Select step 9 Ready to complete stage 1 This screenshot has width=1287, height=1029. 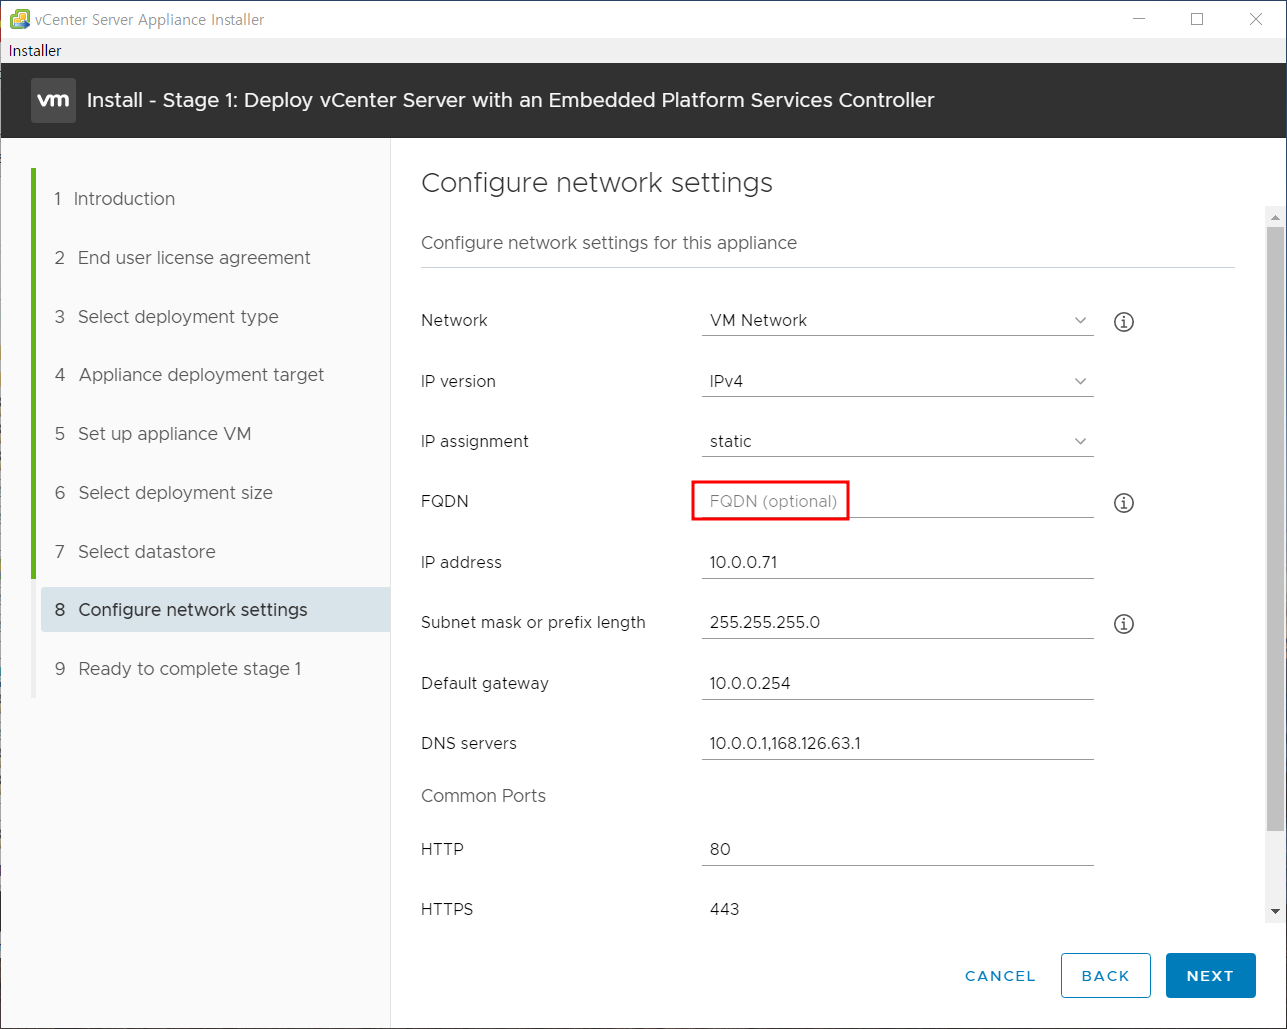[177, 669]
